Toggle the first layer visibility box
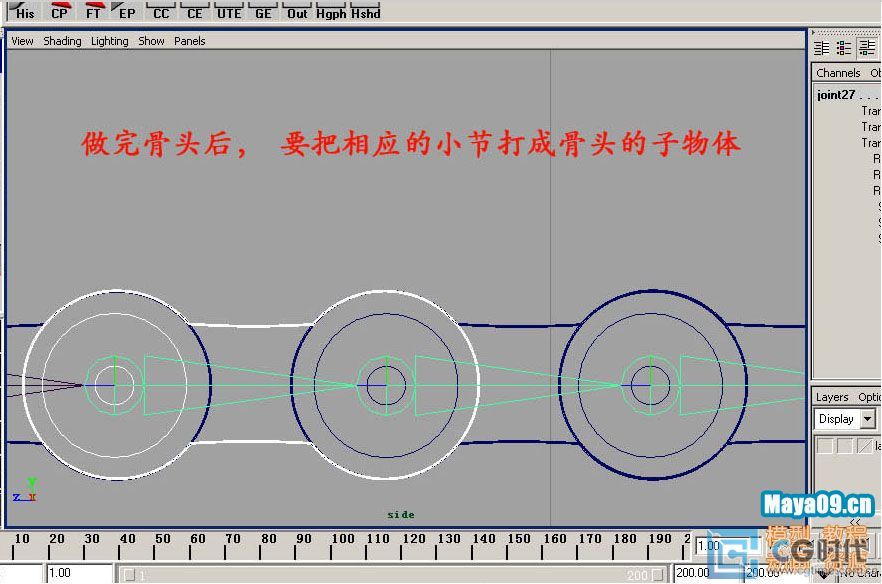Screen dimensions: 882x584 825,446
